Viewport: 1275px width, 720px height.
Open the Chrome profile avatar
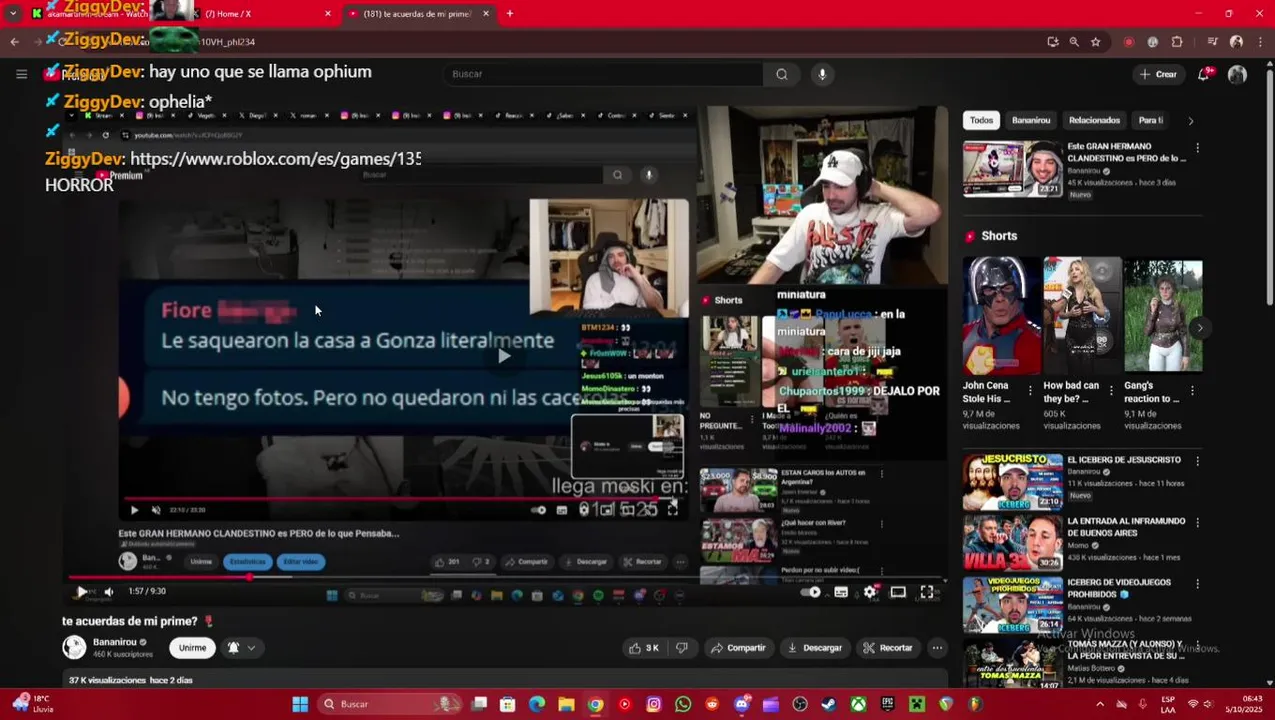(x=1236, y=42)
